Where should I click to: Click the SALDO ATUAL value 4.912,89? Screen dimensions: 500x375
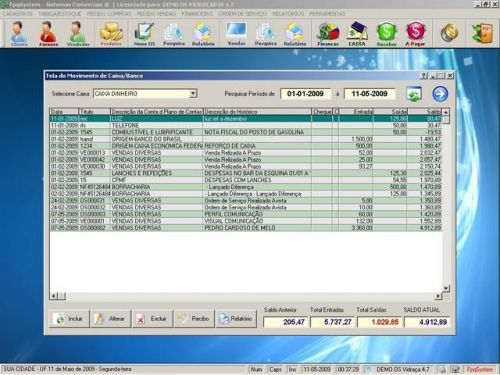pos(427,322)
